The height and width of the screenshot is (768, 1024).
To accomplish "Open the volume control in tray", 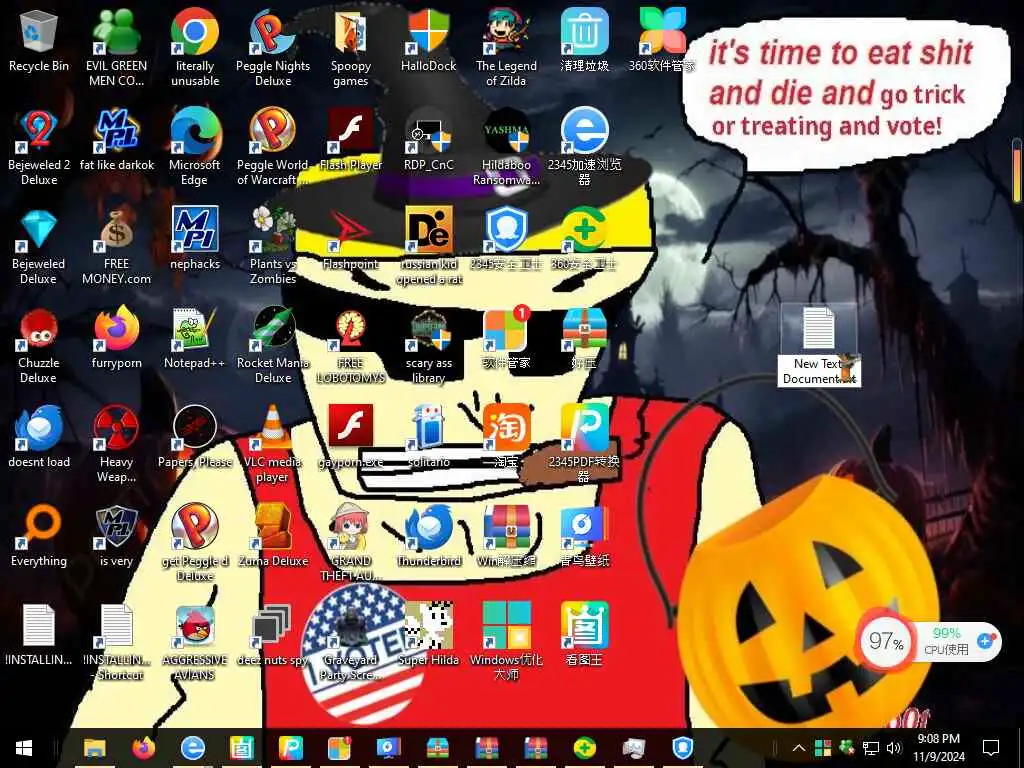I will [895, 748].
